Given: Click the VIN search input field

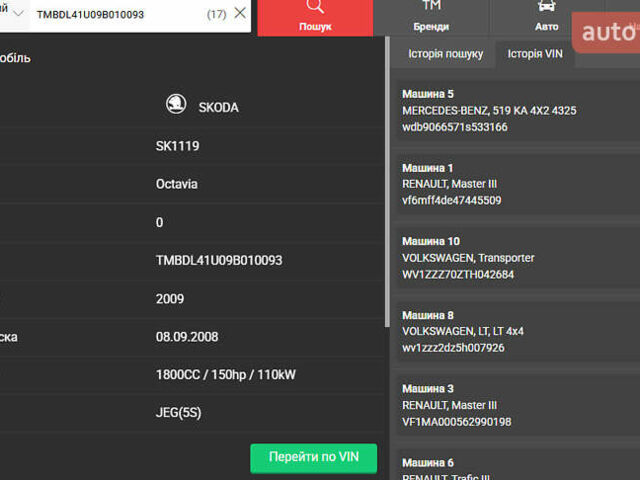Looking at the screenshot, I should 115,14.
